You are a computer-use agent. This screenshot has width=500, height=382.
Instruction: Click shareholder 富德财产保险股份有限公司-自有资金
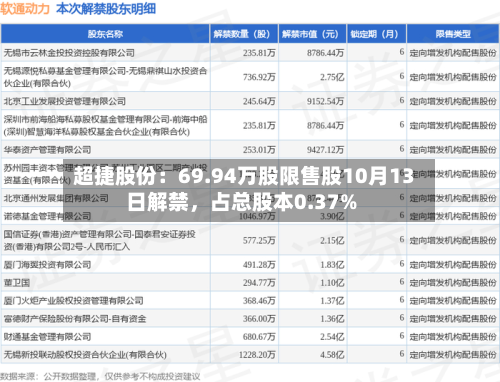(x=75, y=319)
